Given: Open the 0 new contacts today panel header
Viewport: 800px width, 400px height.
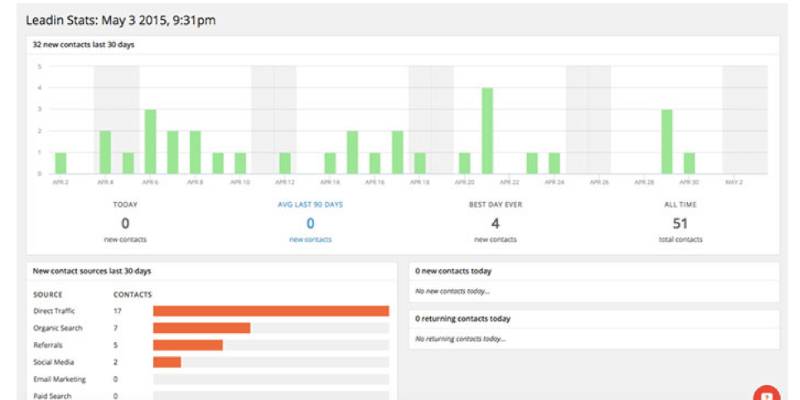Looking at the screenshot, I should click(594, 271).
